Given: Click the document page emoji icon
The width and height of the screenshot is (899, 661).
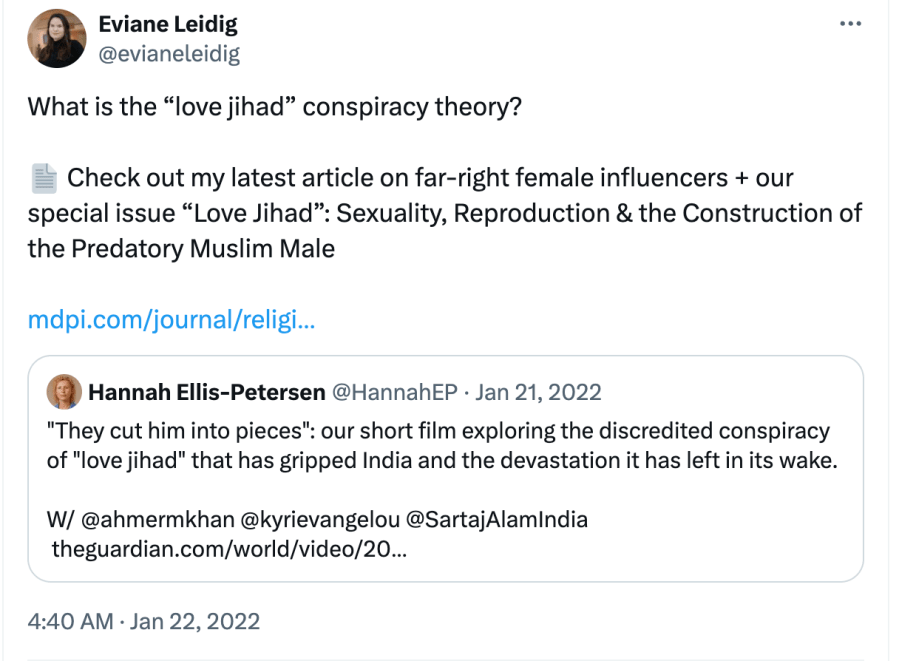Looking at the screenshot, I should [43, 179].
